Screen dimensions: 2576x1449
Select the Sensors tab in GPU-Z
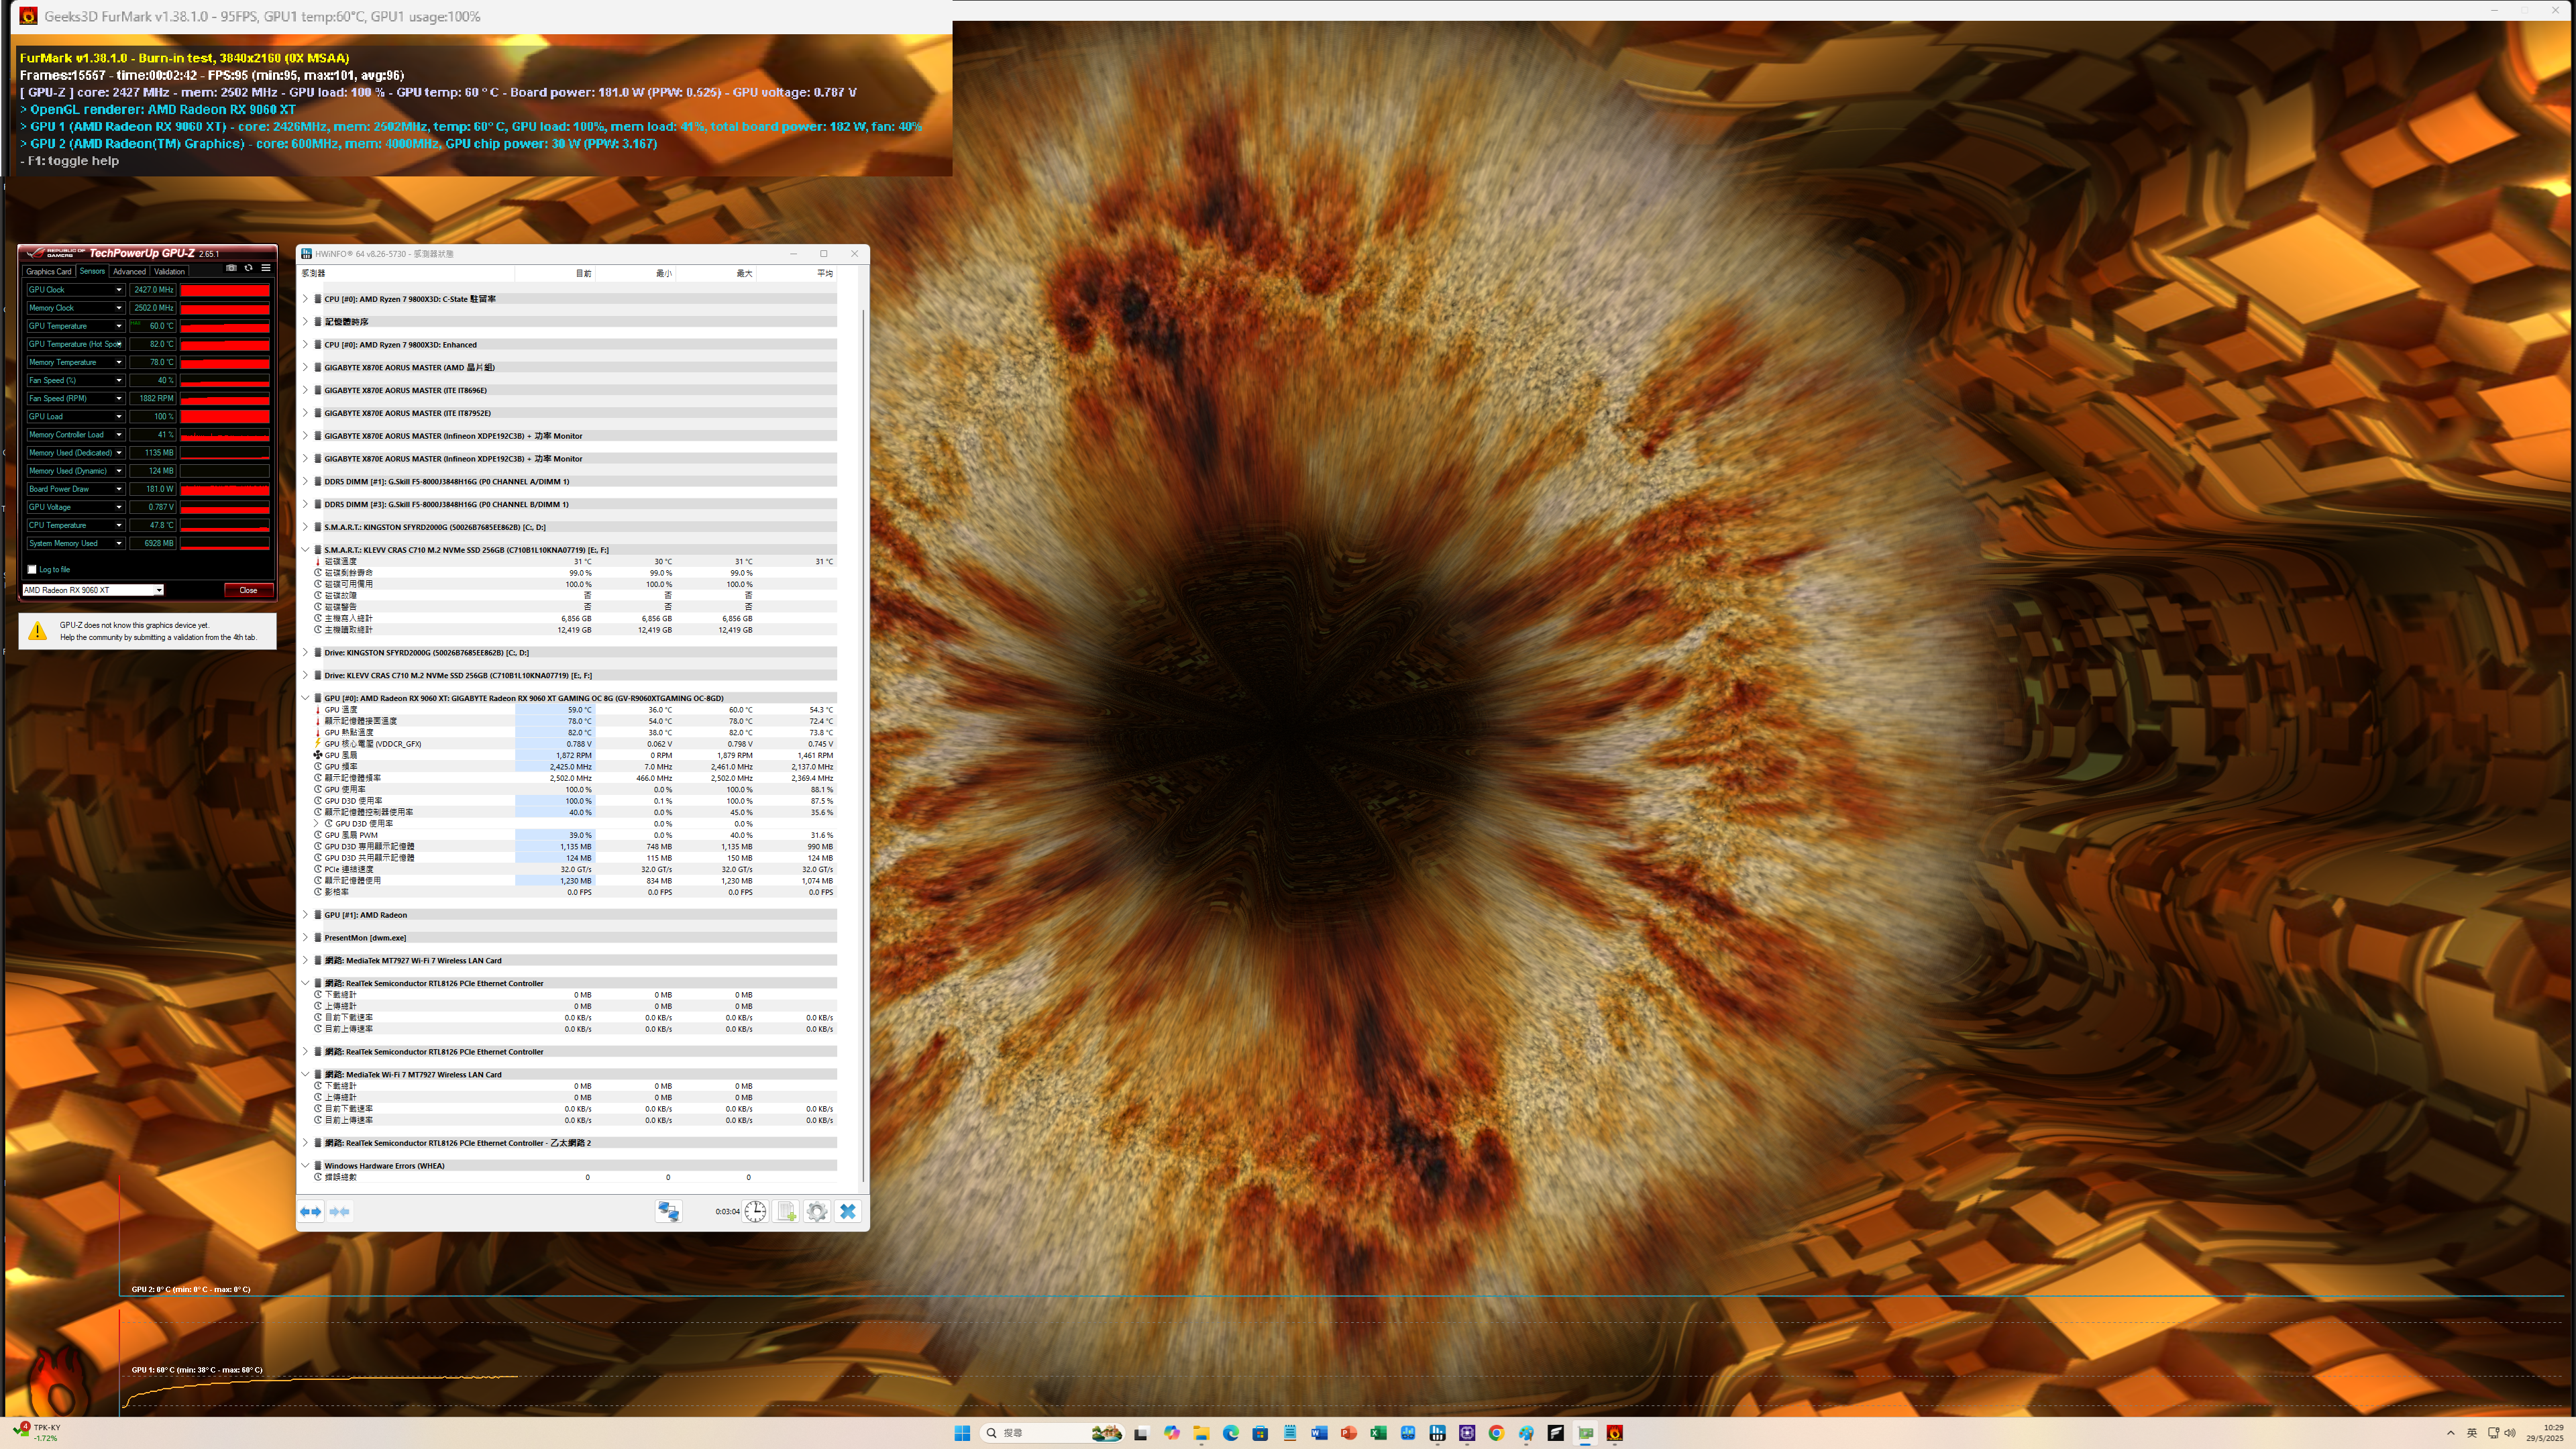tap(92, 271)
